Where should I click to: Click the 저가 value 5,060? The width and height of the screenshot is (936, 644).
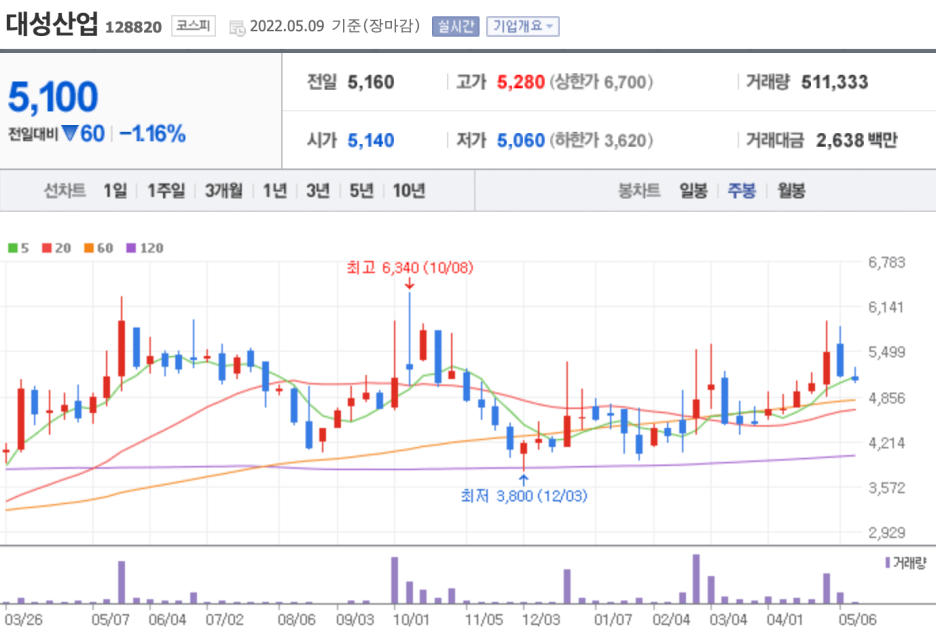coord(521,140)
